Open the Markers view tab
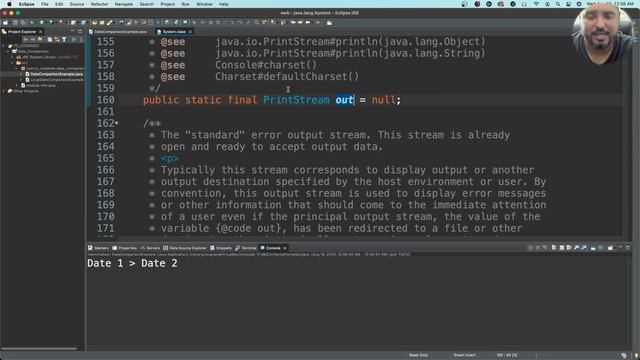 point(98,248)
